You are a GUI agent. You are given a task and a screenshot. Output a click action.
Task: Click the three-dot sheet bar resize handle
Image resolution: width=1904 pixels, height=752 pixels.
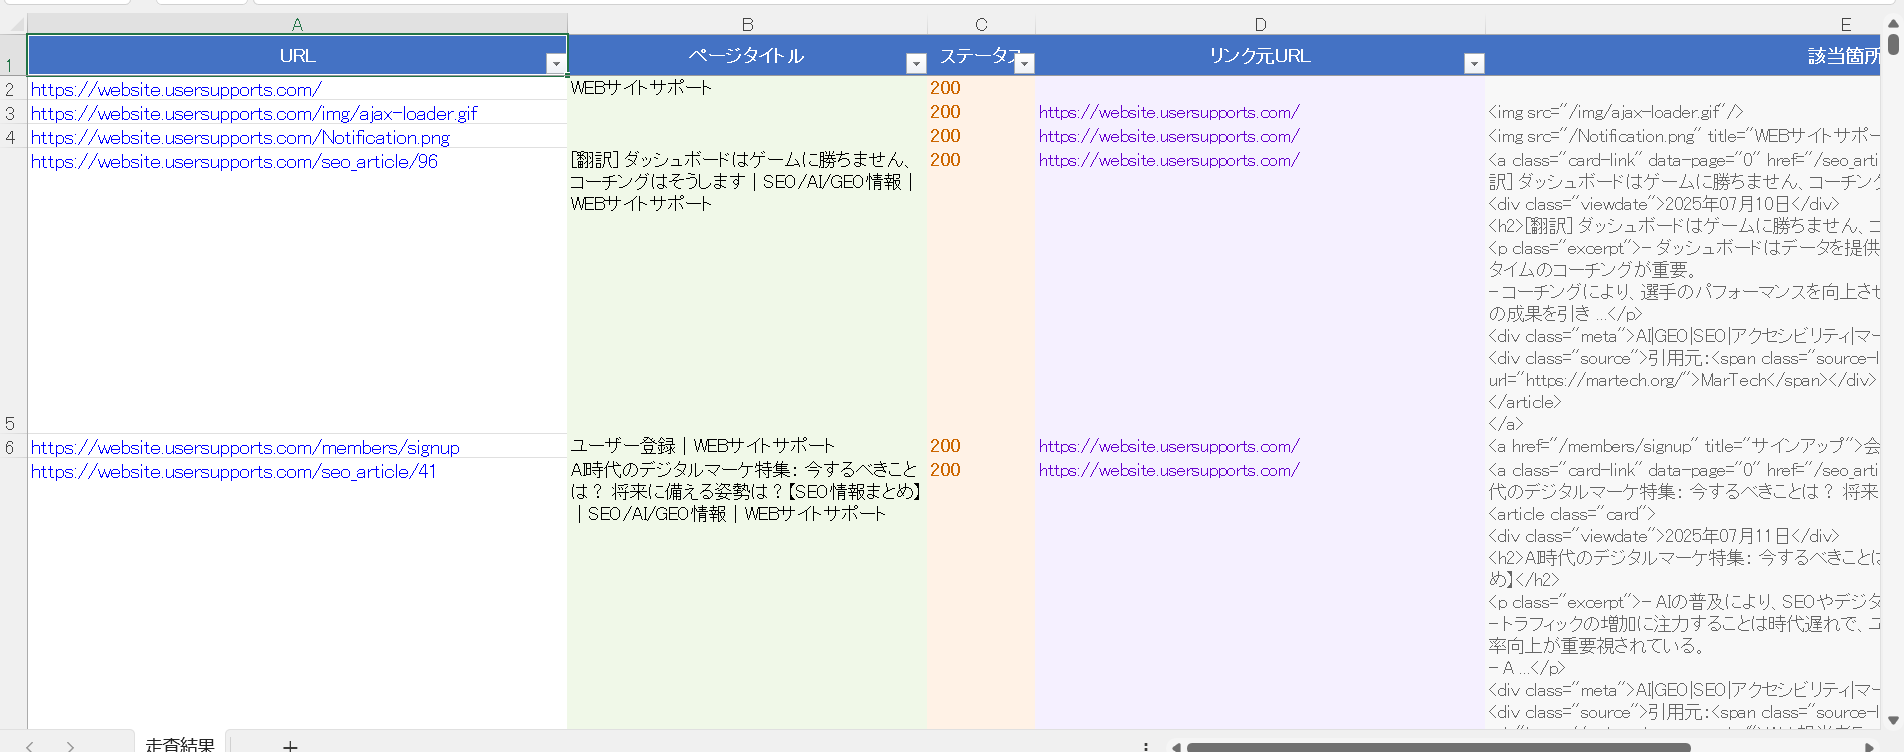pos(1146,745)
